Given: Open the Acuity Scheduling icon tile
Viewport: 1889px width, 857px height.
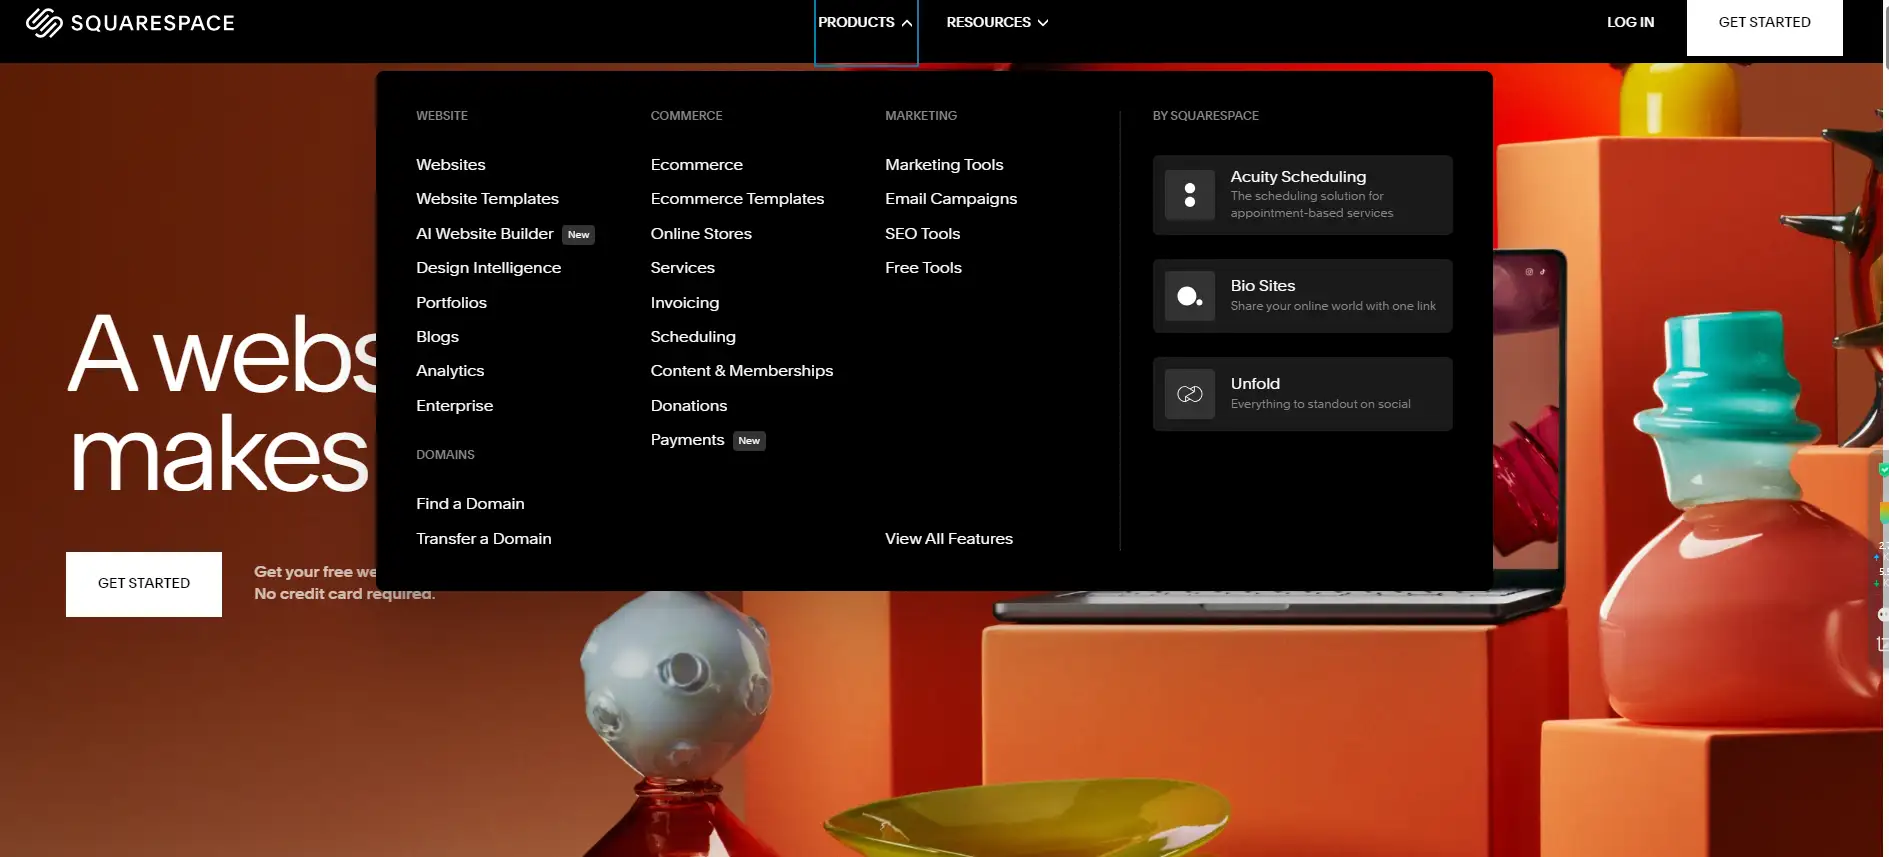Looking at the screenshot, I should (x=1189, y=195).
